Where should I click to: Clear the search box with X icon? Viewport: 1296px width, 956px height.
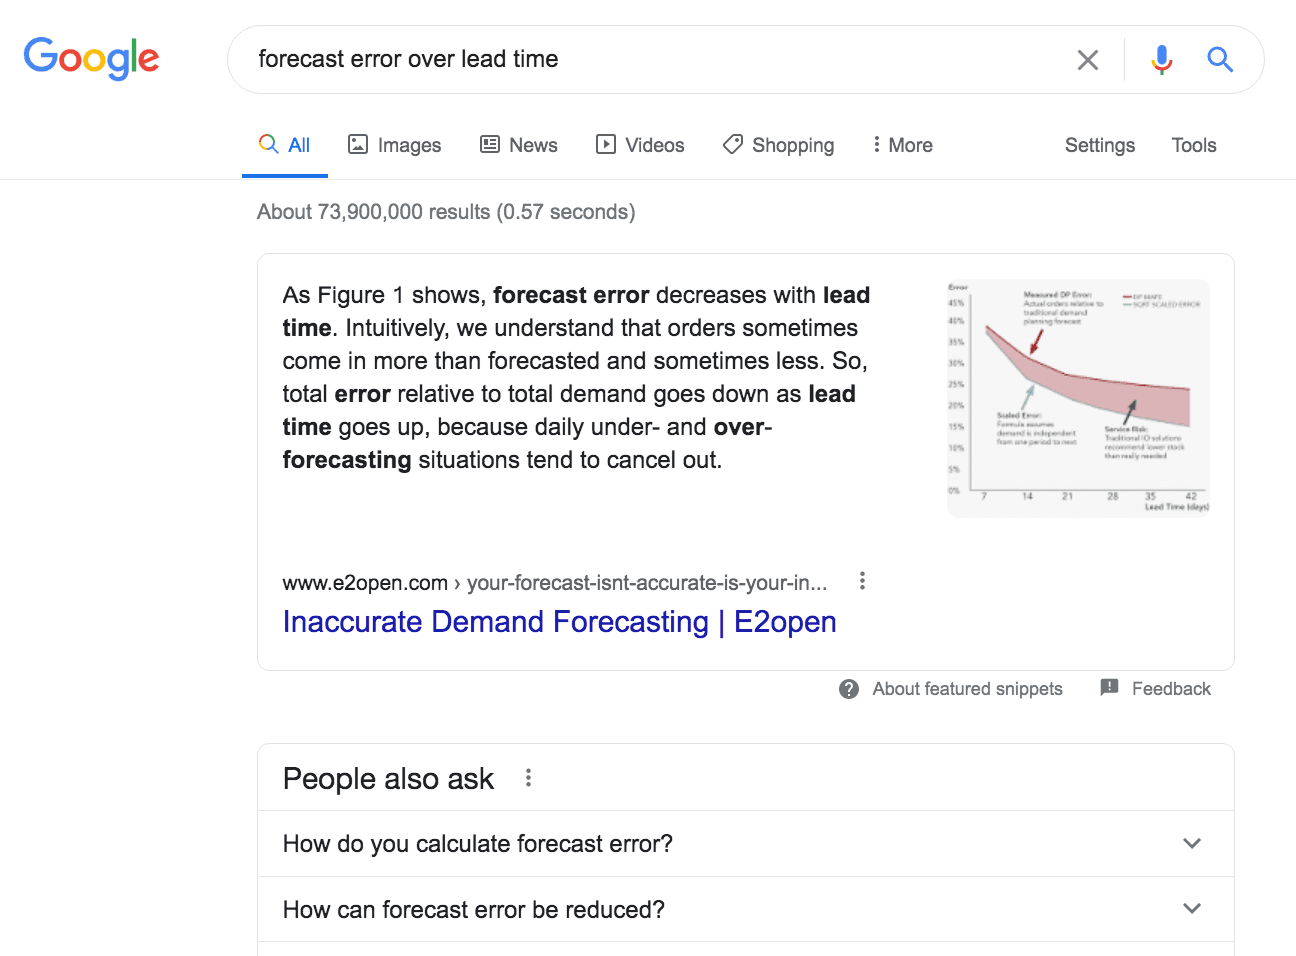coord(1088,60)
